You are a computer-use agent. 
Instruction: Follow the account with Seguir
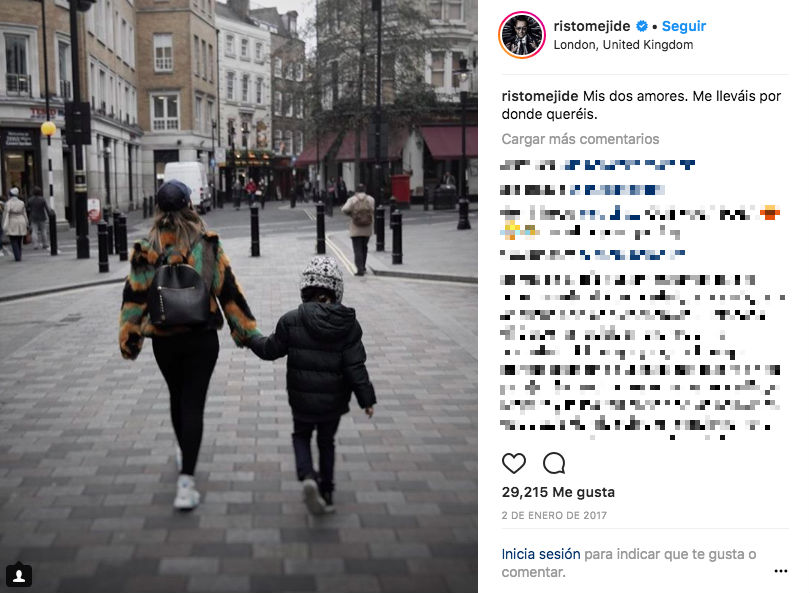(x=683, y=26)
